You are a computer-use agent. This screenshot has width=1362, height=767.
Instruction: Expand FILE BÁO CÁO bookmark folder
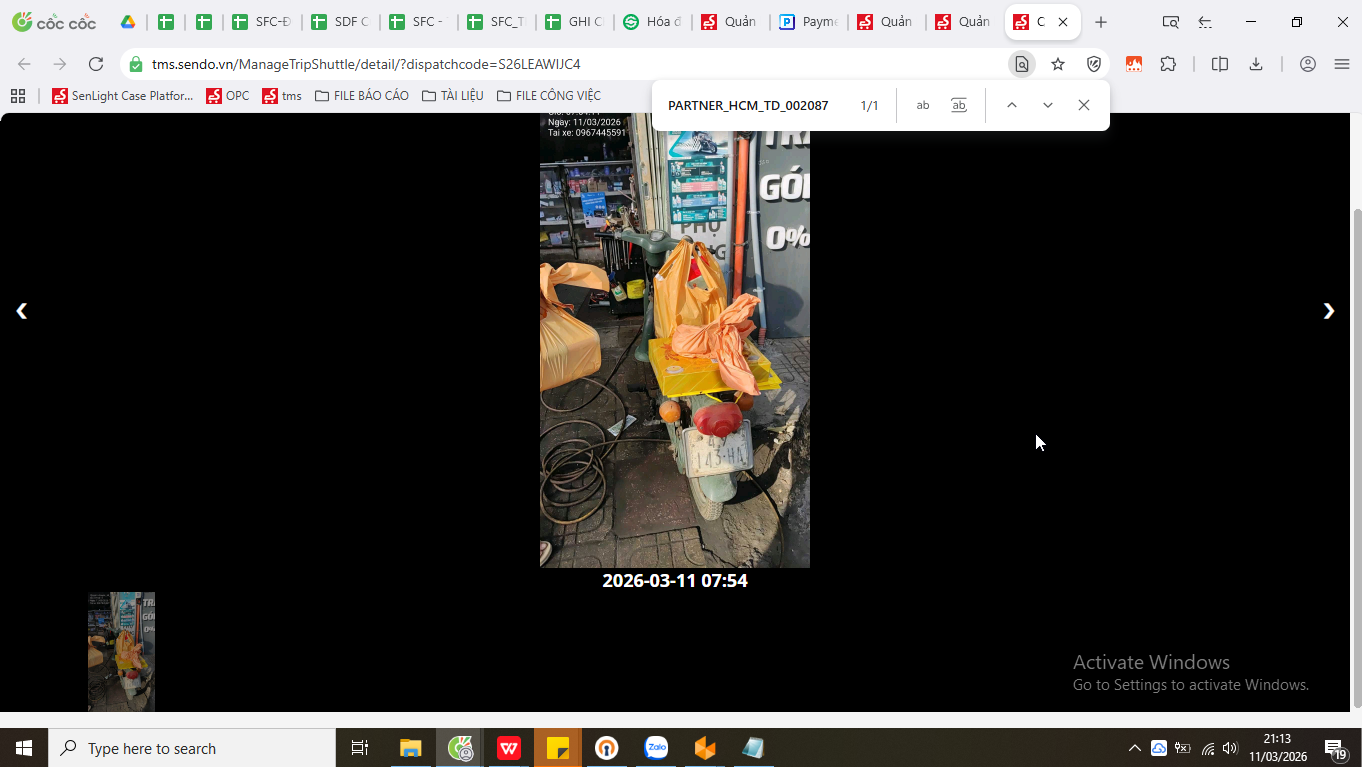(362, 96)
